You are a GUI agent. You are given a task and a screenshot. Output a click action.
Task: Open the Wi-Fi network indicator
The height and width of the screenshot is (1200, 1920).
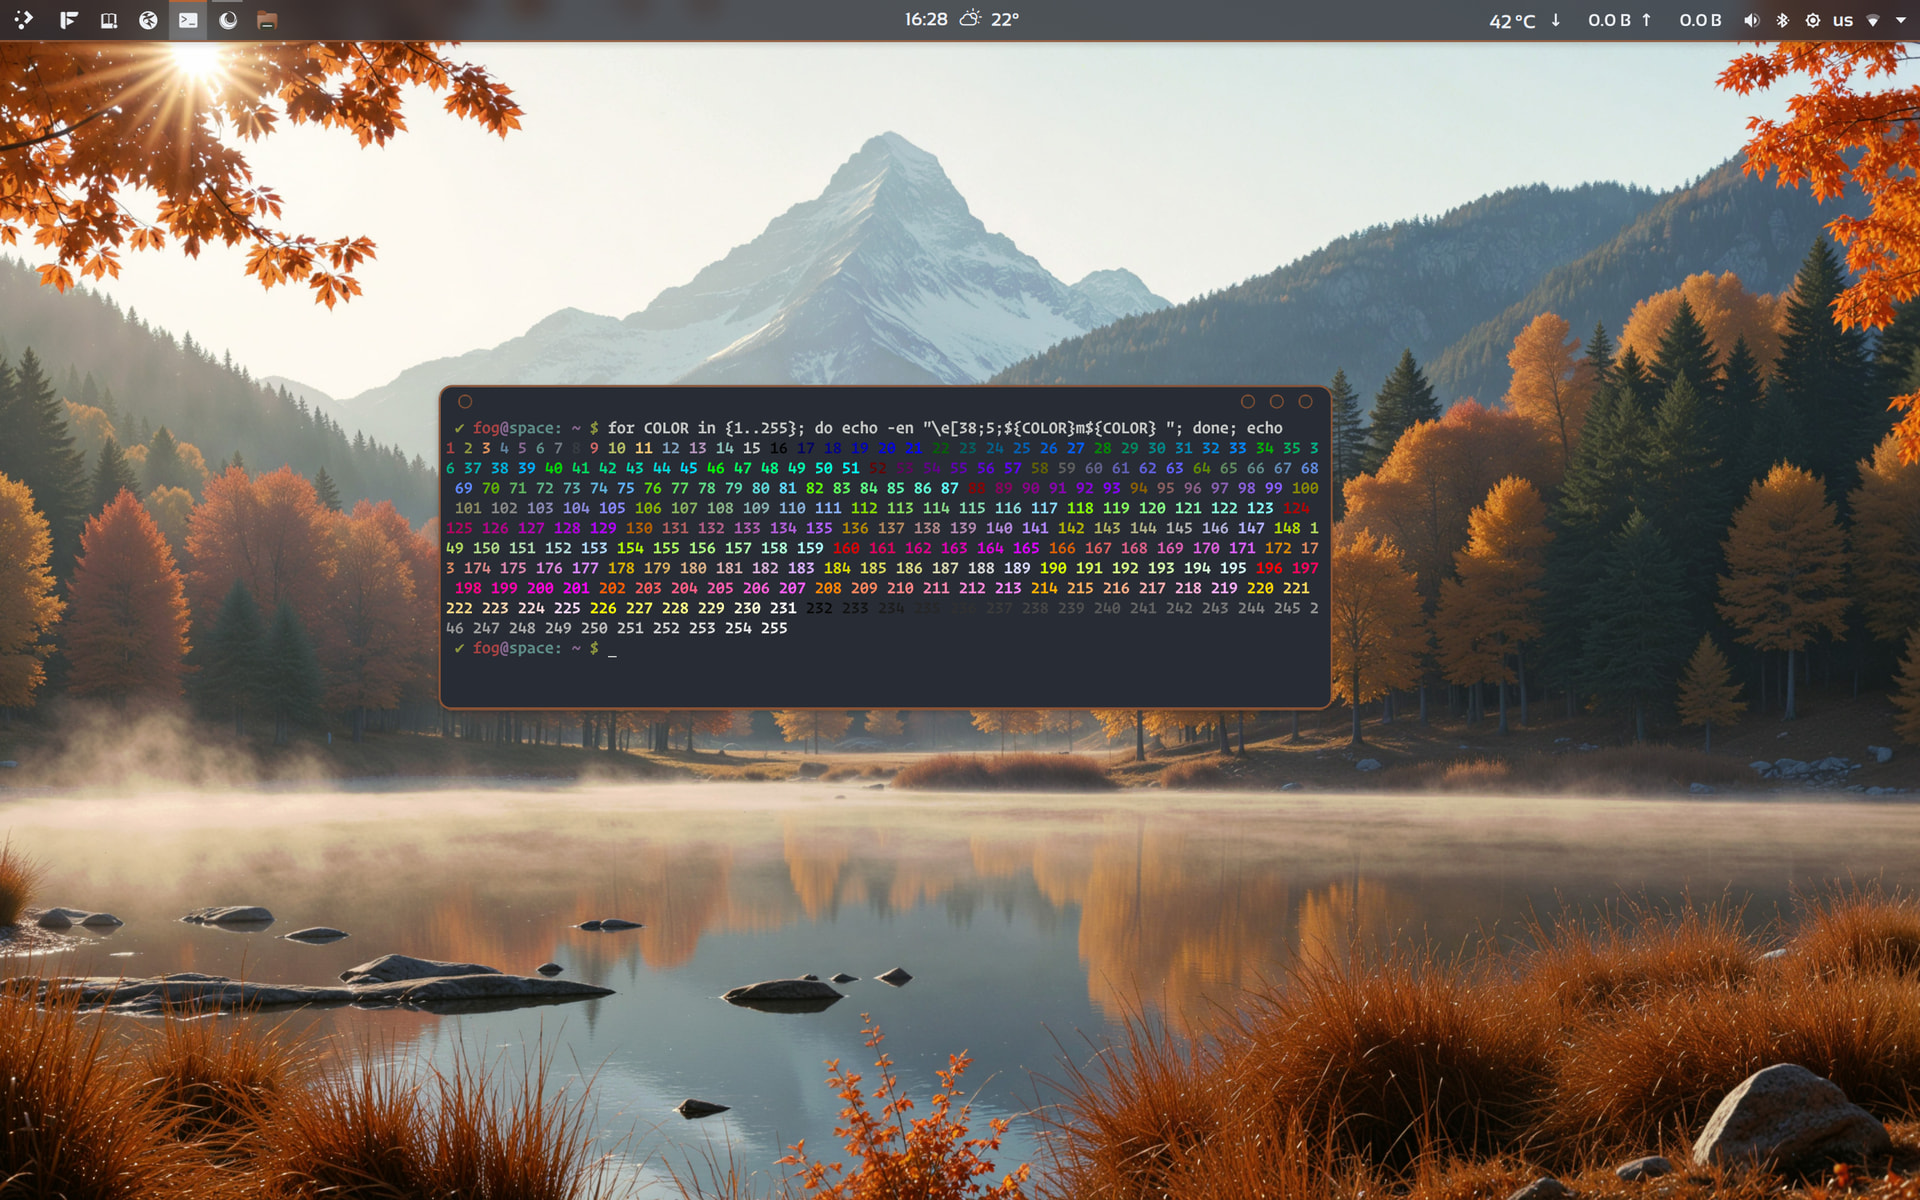(x=1873, y=20)
